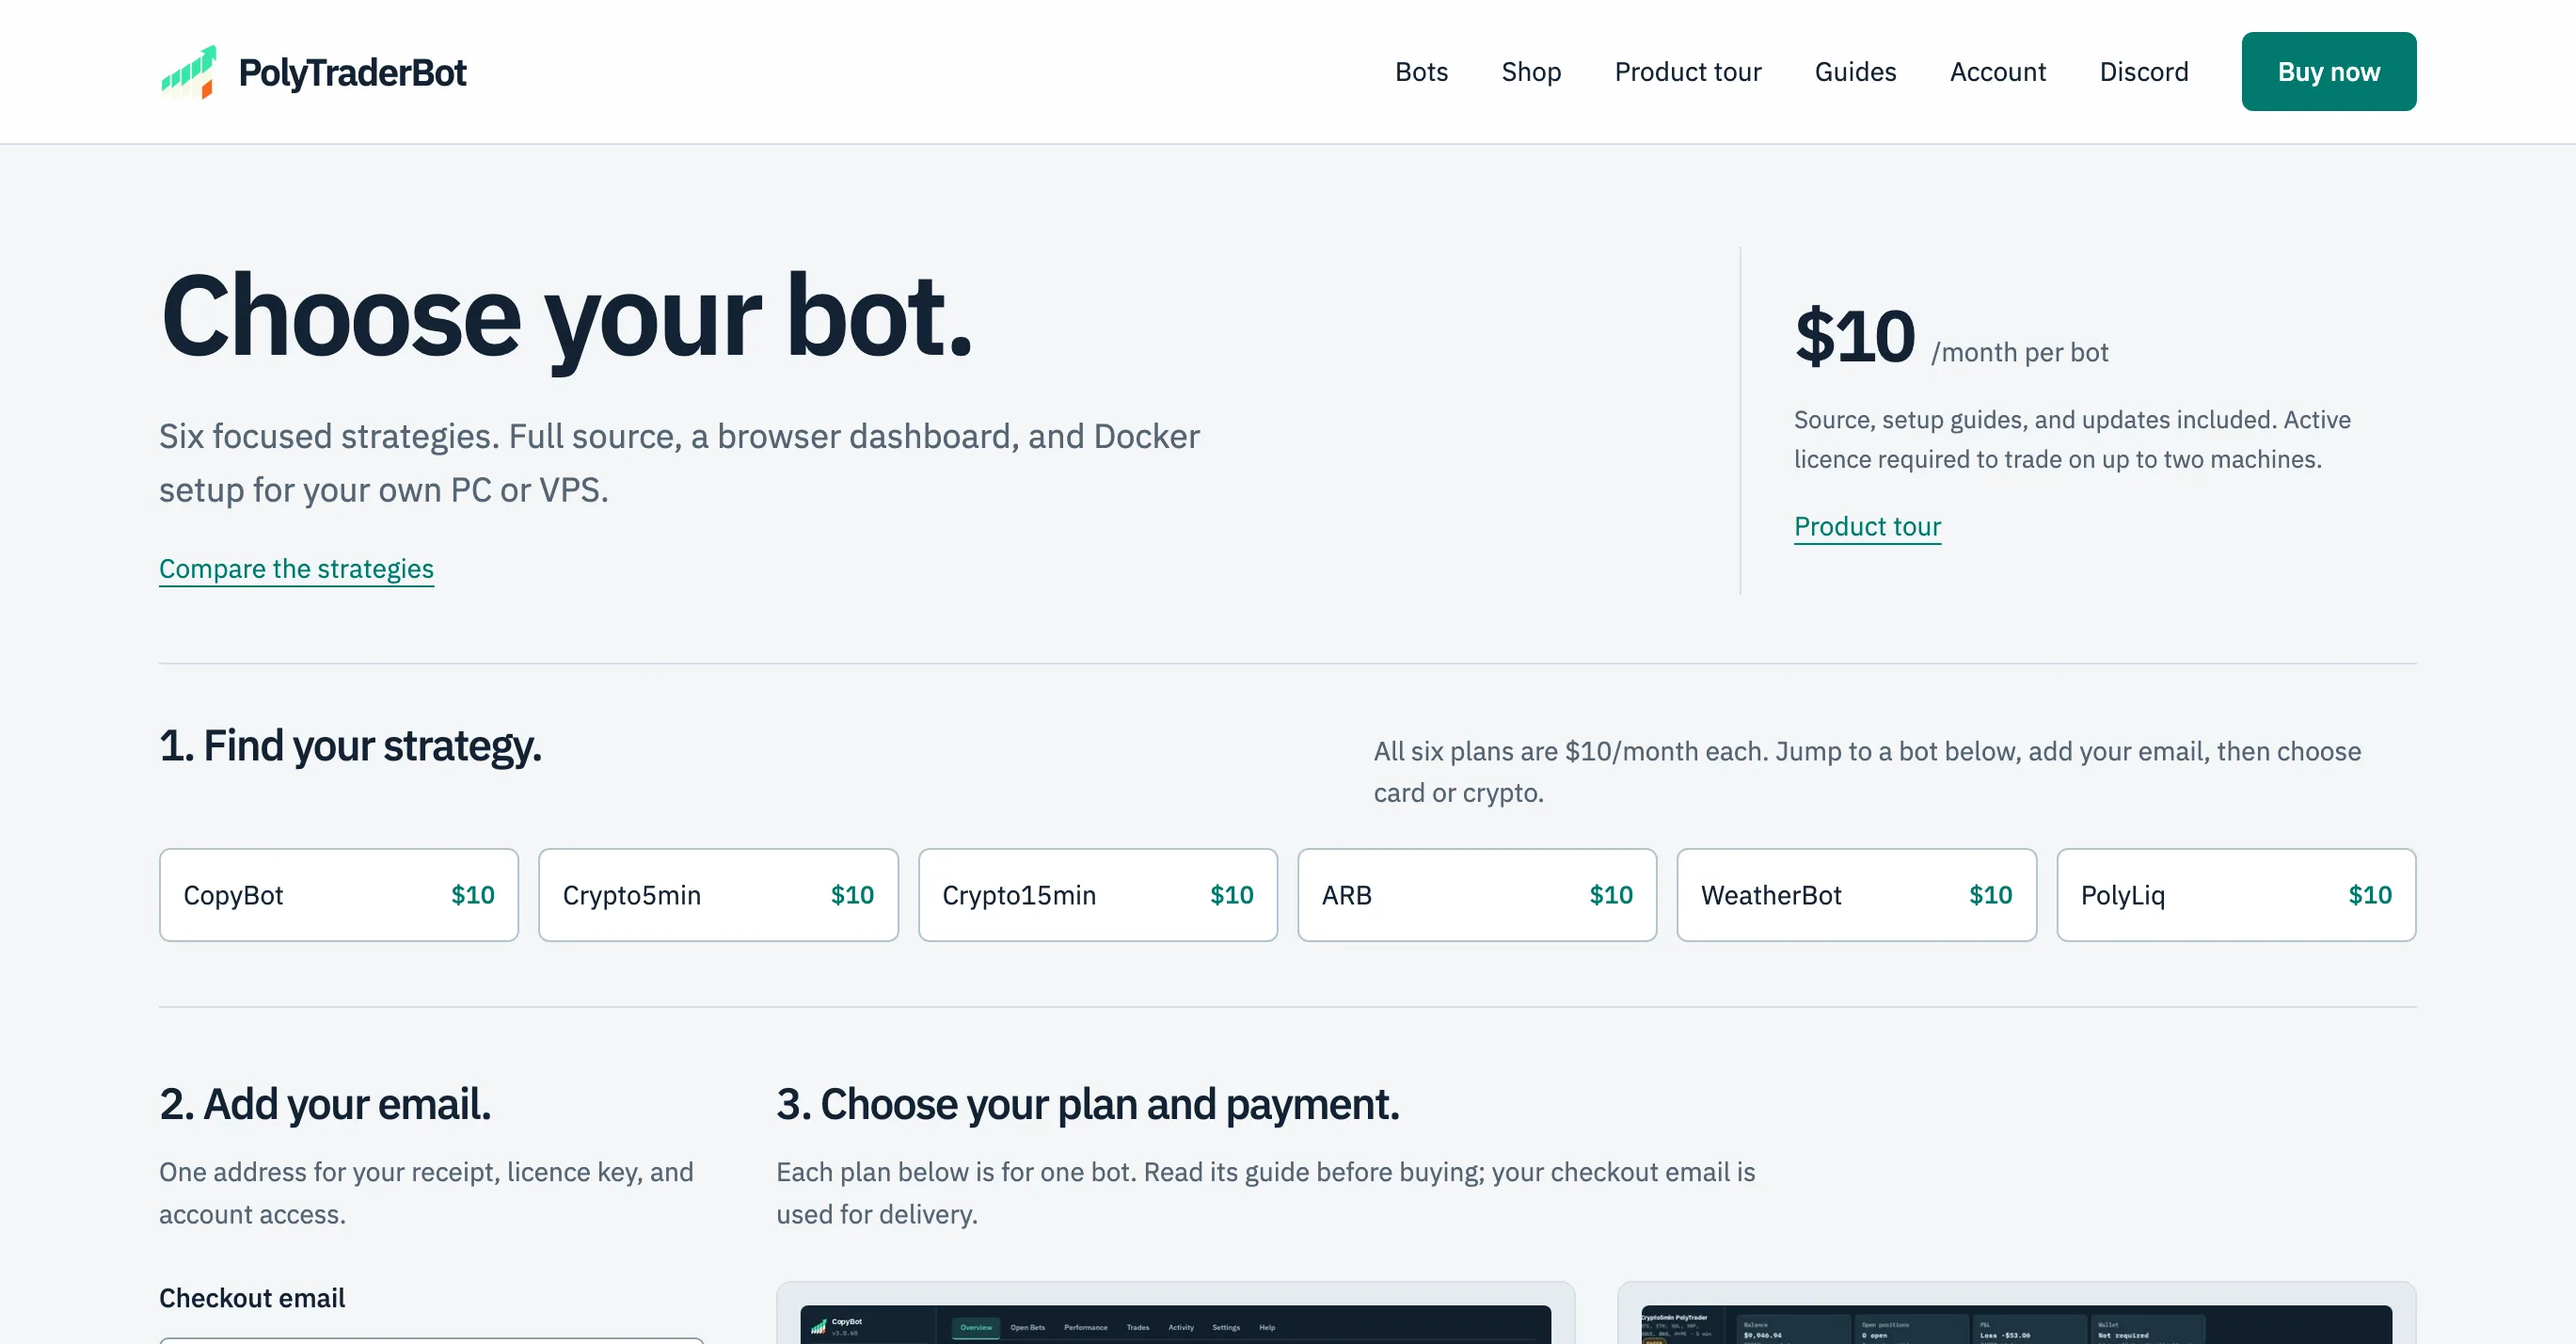2576x1344 pixels.
Task: Open the Guides menu item
Action: [x=1855, y=72]
